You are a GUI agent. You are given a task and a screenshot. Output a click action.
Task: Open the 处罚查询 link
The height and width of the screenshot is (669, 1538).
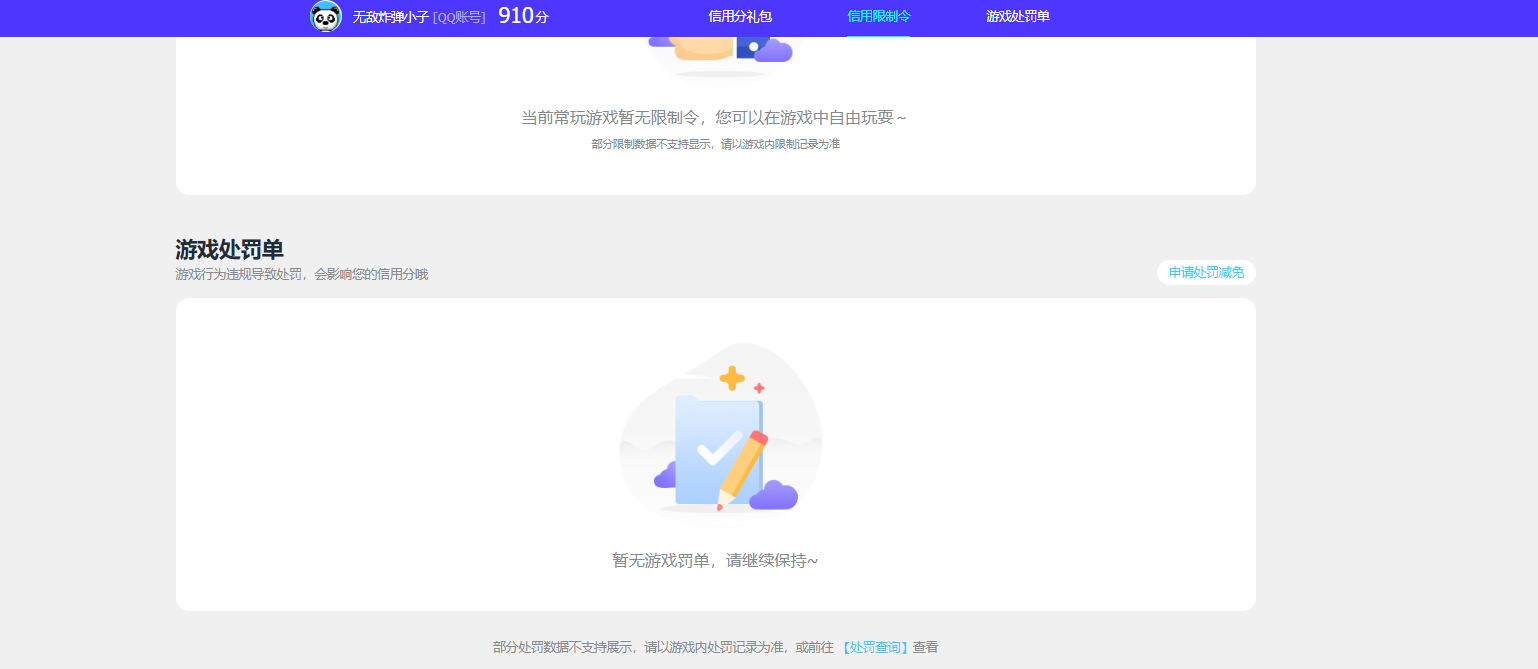[x=875, y=648]
